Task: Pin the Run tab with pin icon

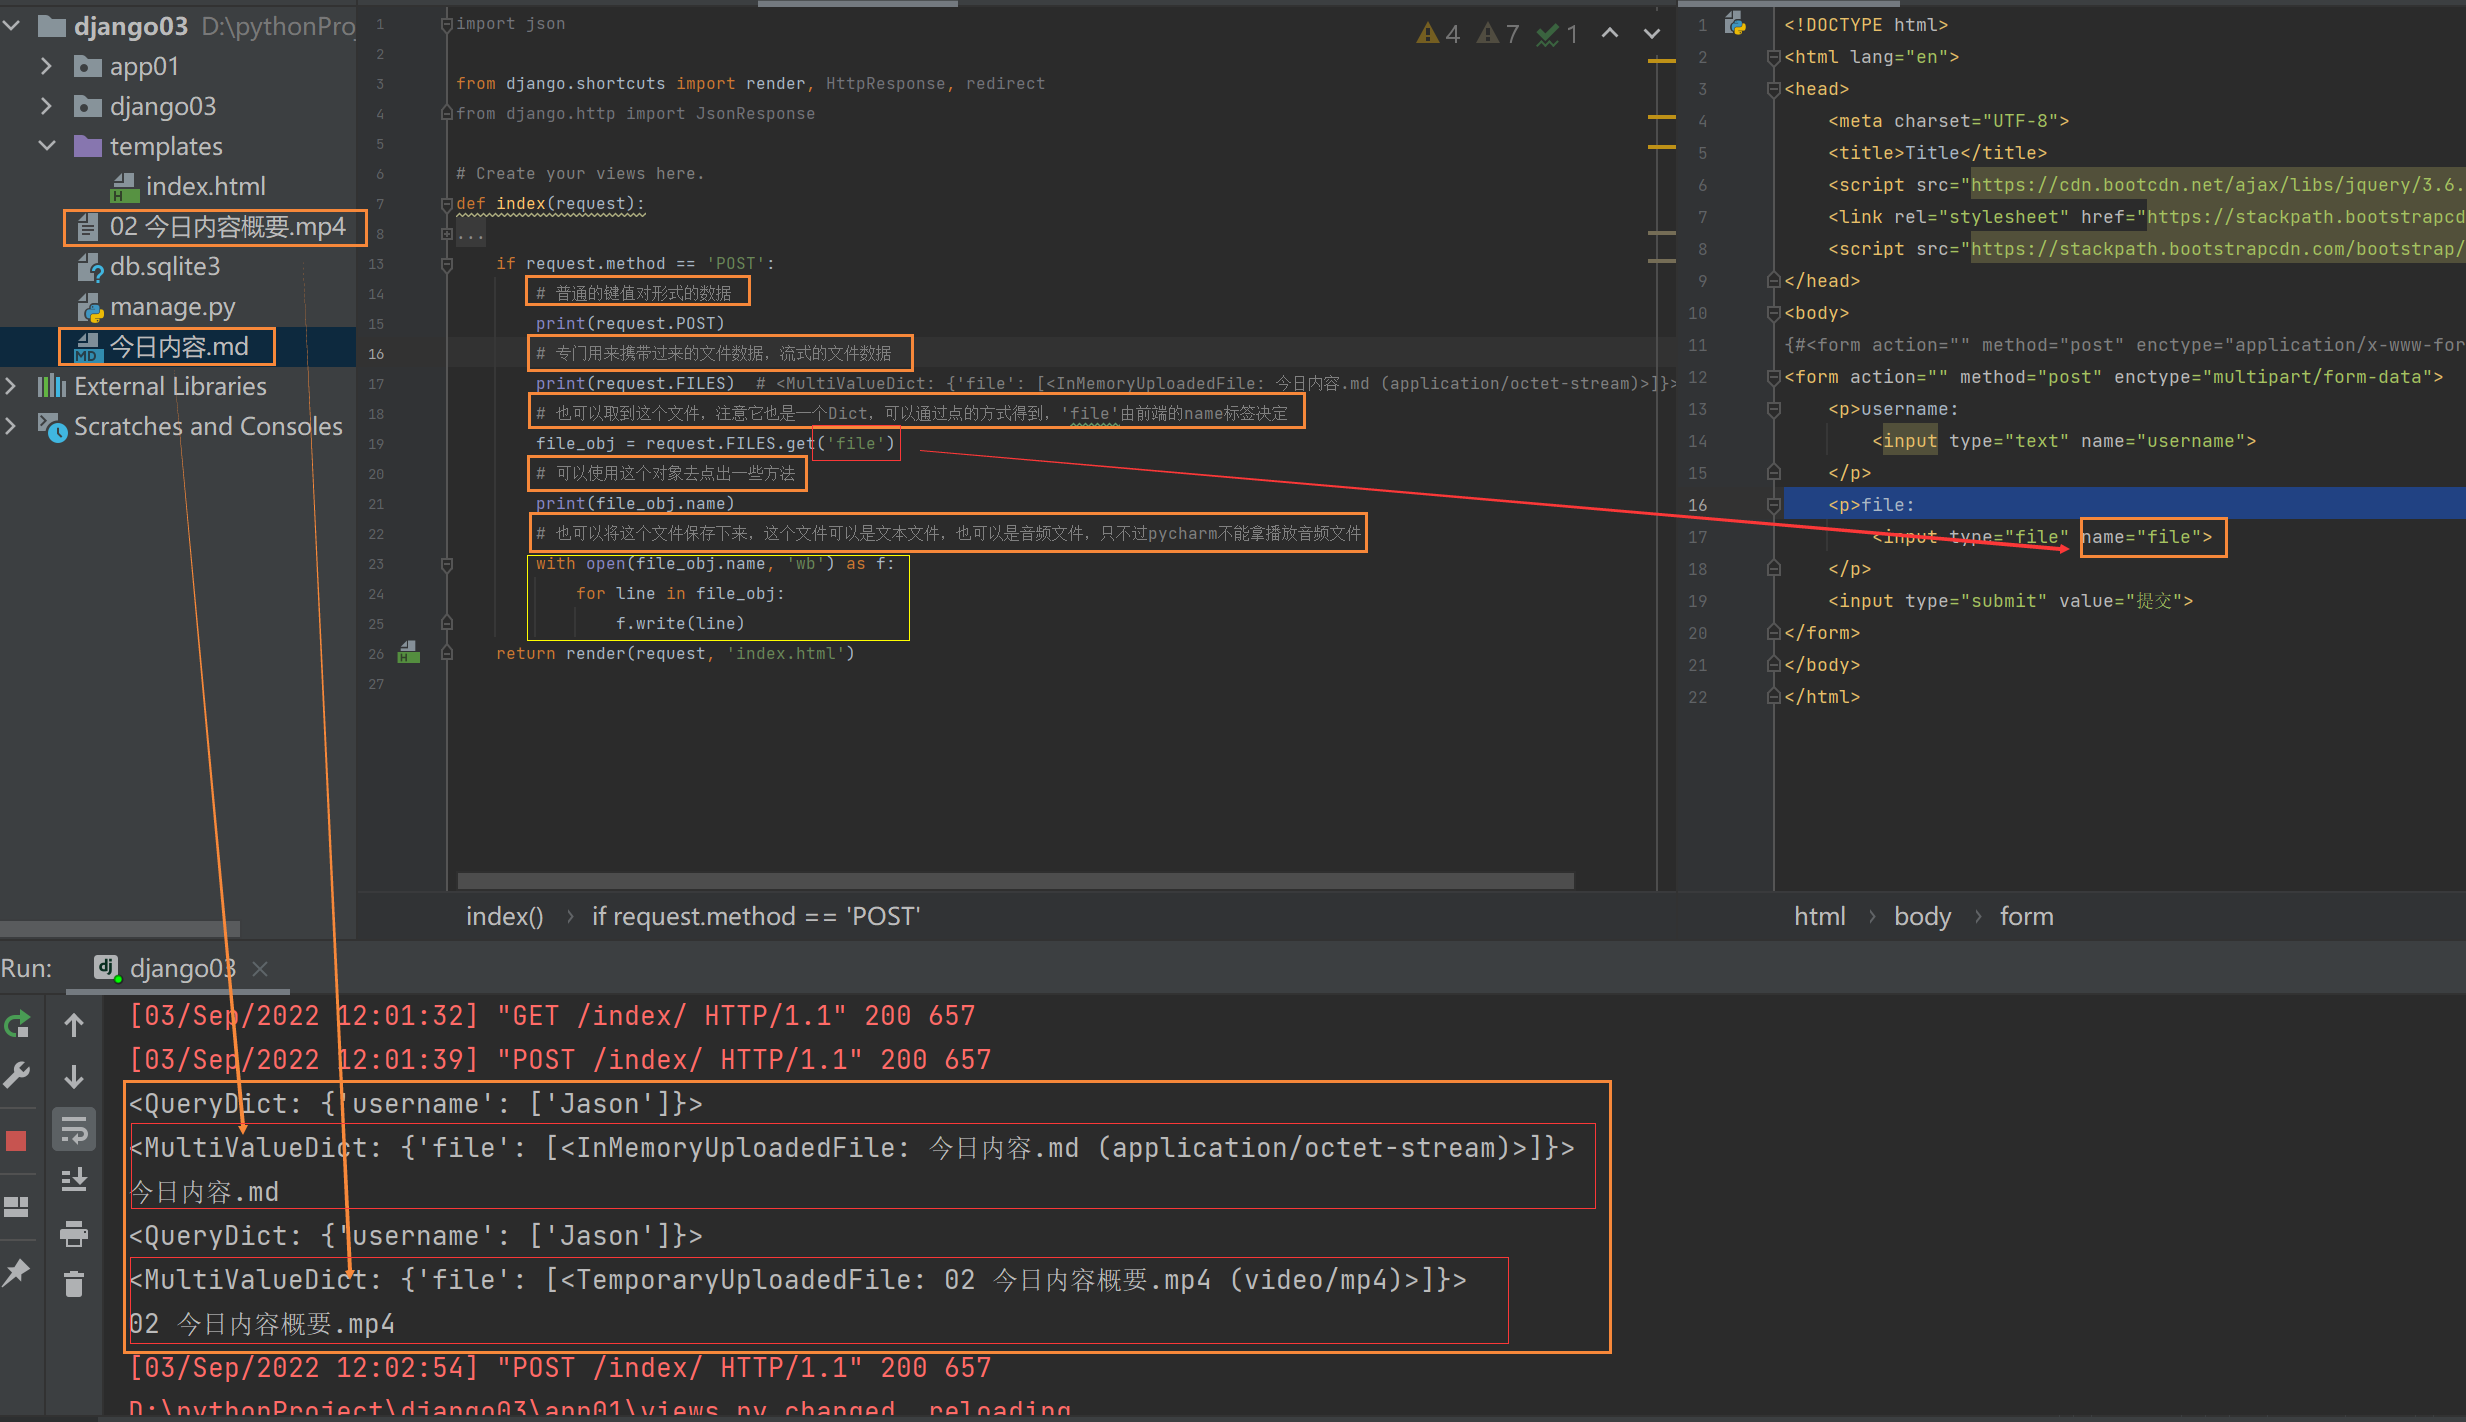Action: click(17, 1272)
